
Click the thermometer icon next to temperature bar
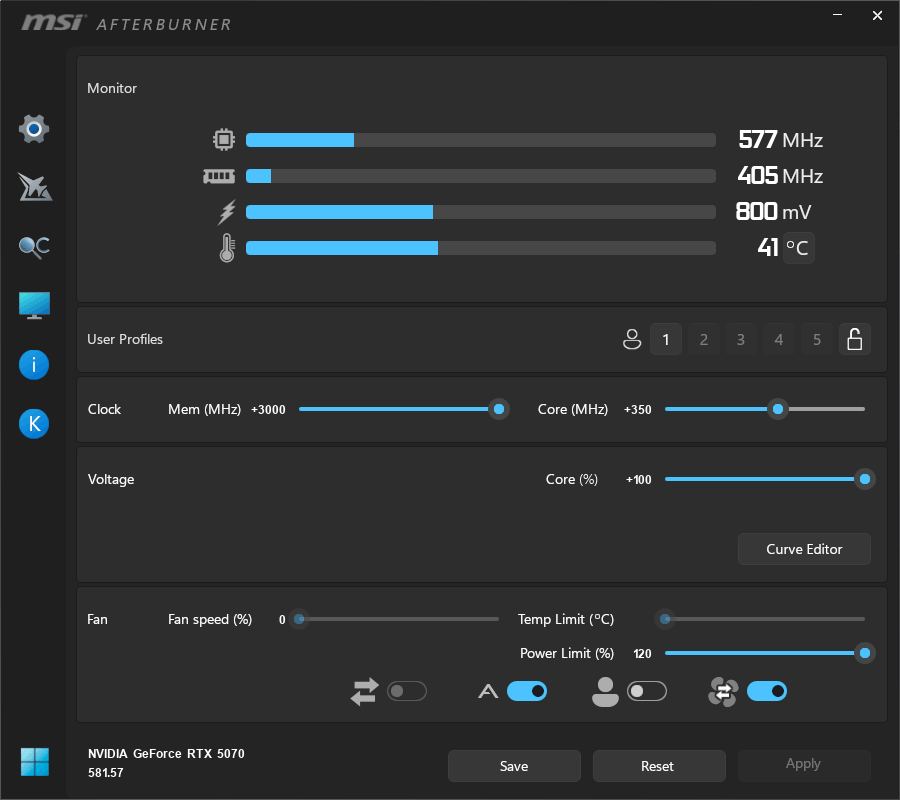226,247
